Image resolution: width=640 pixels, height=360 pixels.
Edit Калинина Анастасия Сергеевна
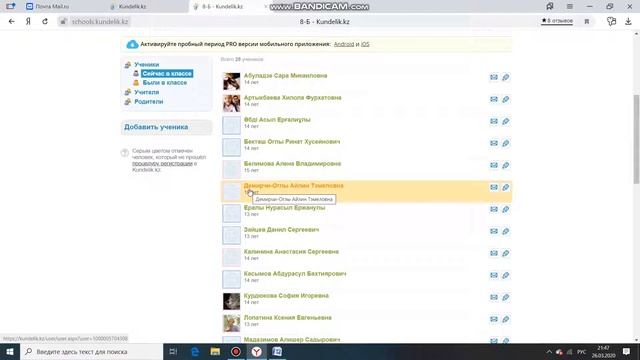click(505, 253)
